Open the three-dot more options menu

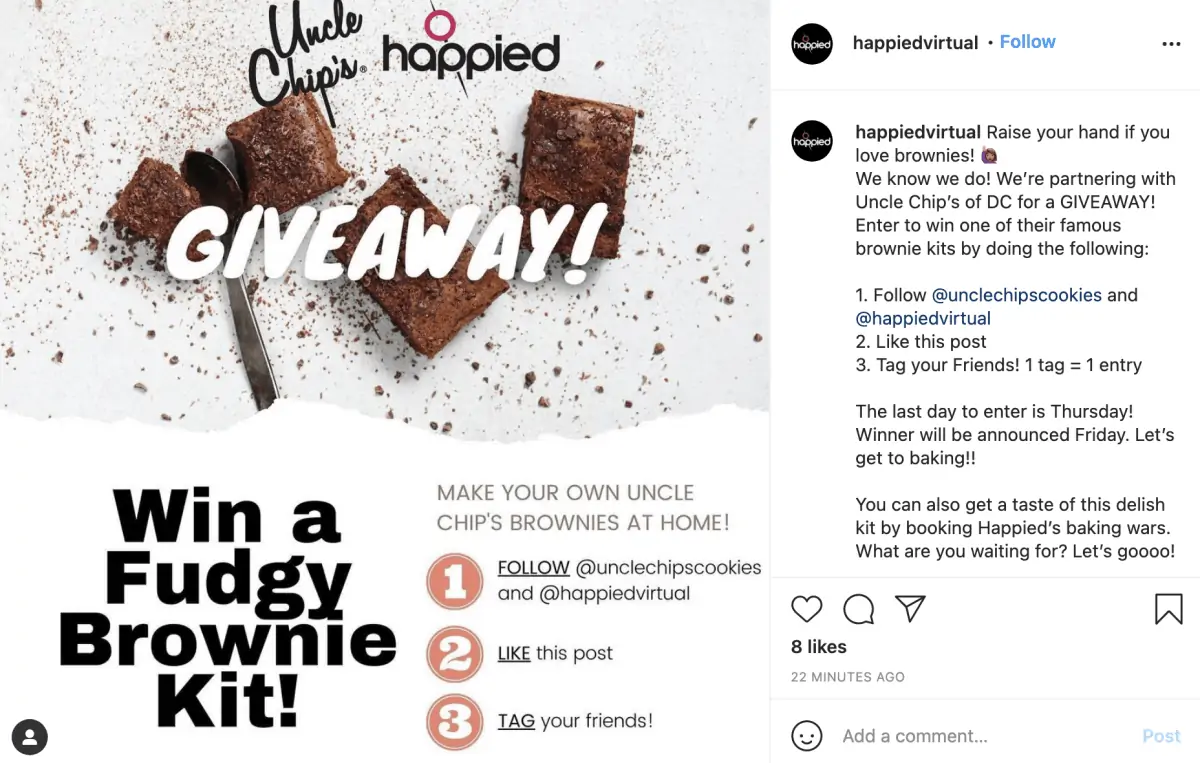click(x=1171, y=44)
